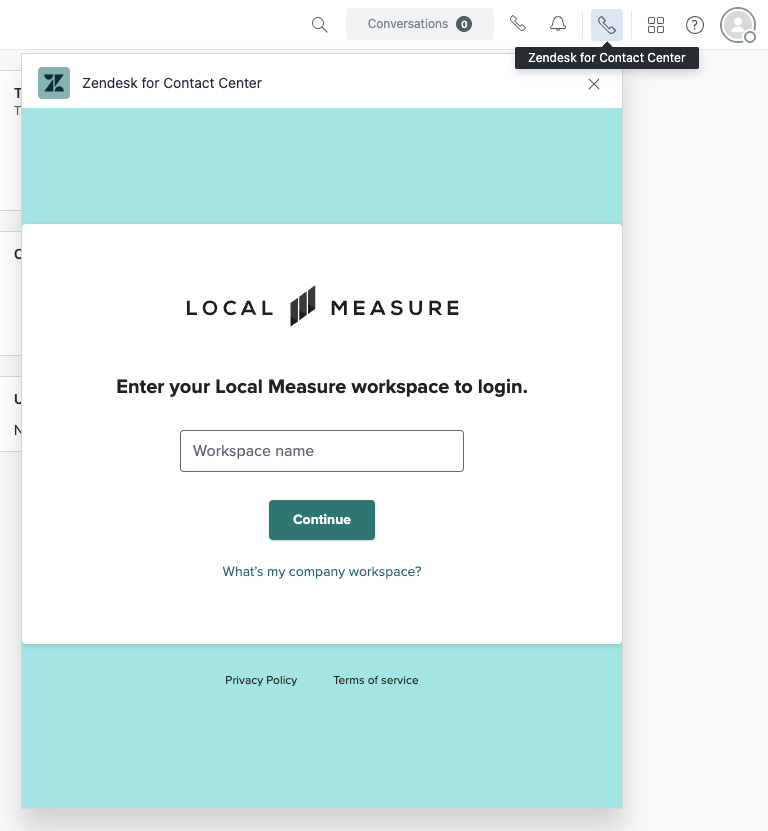Open the Privacy Policy link
The height and width of the screenshot is (831, 768).
coord(261,680)
